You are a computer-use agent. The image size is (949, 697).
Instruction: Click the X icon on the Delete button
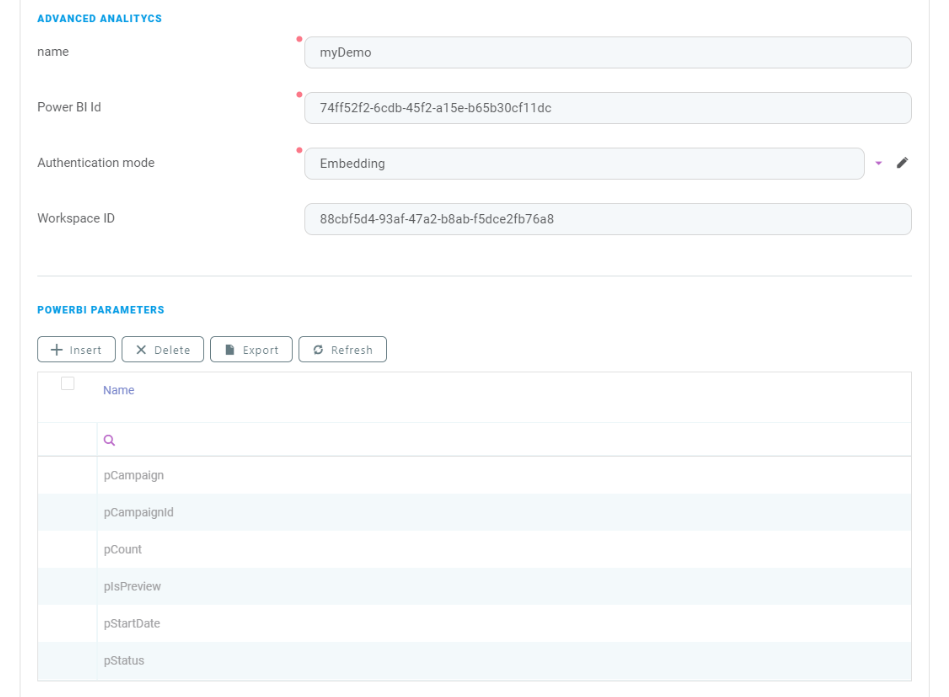click(140, 349)
